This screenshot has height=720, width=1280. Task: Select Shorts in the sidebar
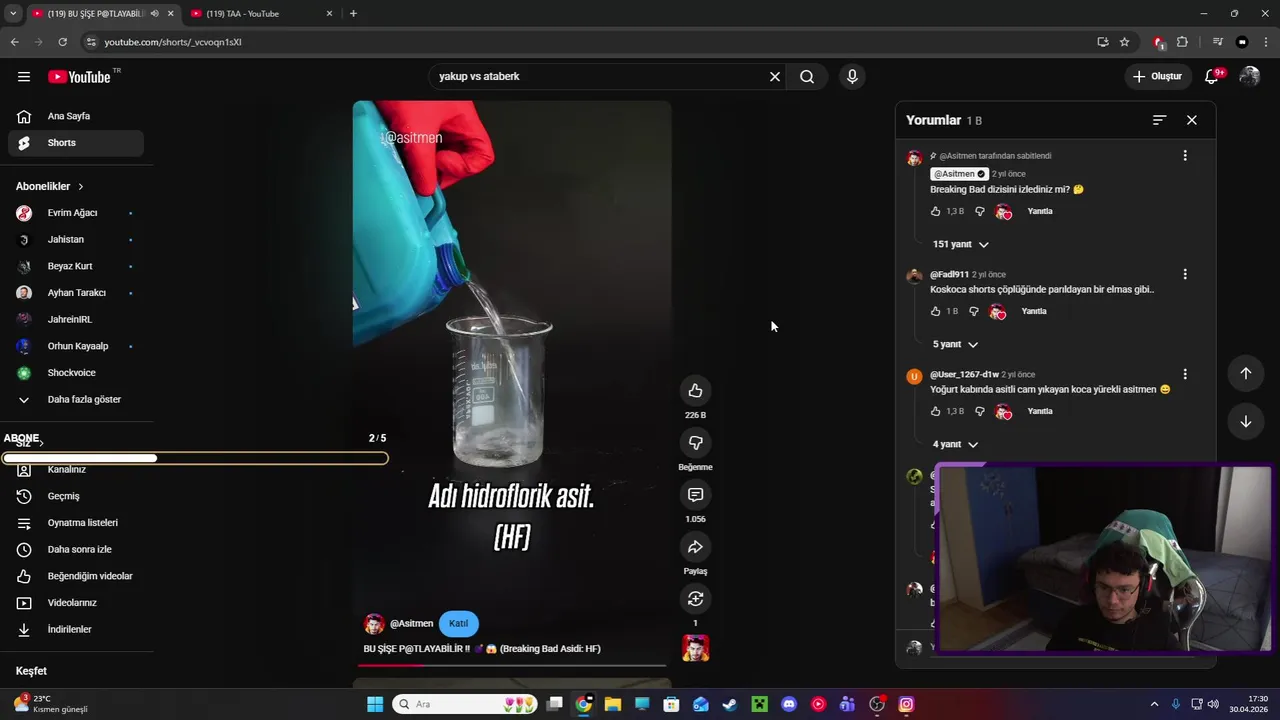[x=76, y=143]
